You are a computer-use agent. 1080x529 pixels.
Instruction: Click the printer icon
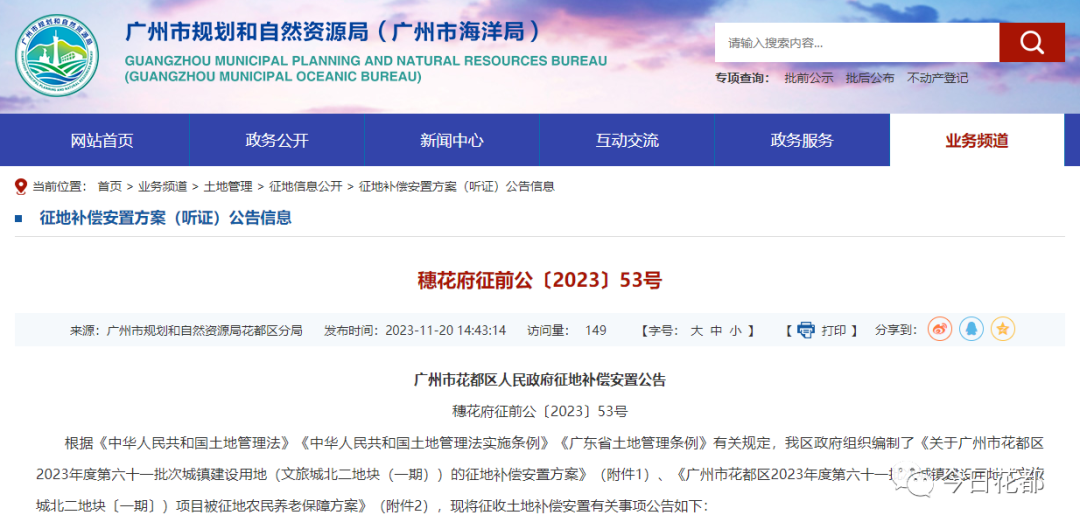(x=805, y=330)
